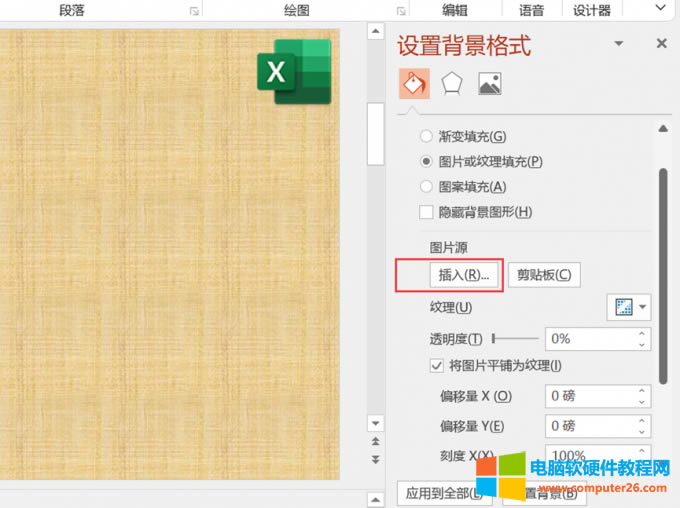Click the 插入(R)... button
This screenshot has width=680, height=508.
click(464, 275)
